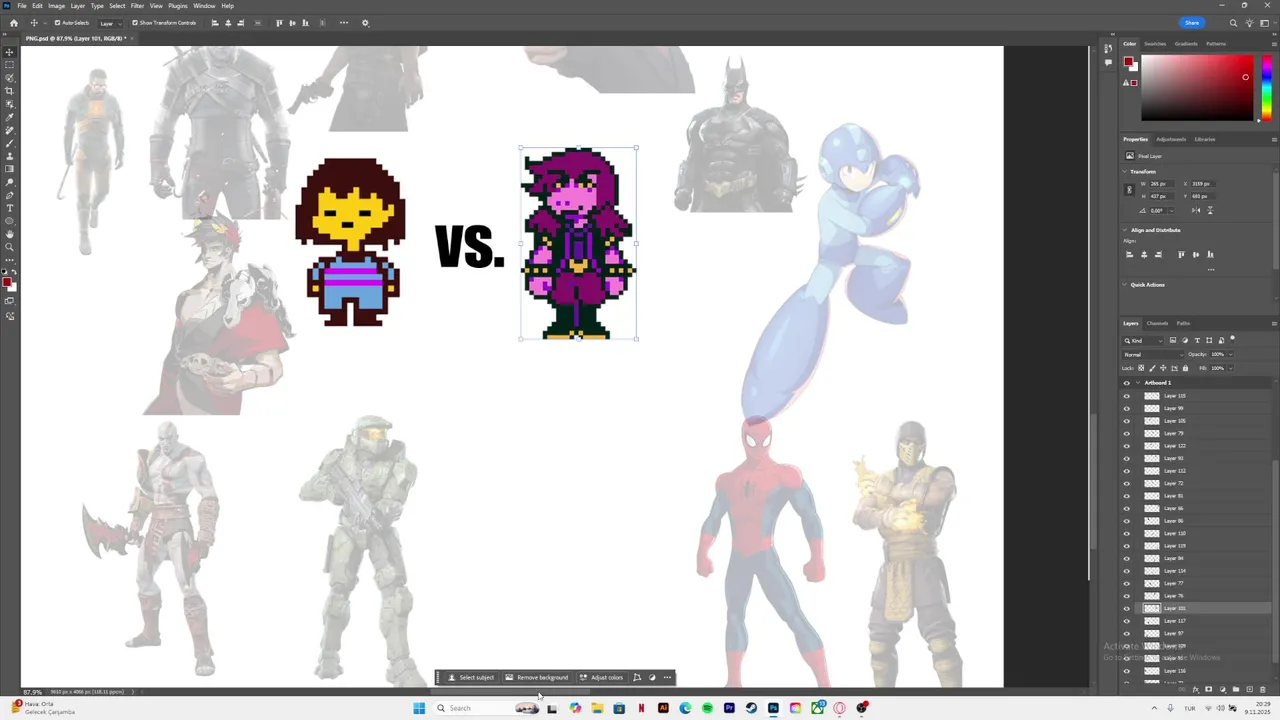The height and width of the screenshot is (720, 1280).
Task: Open the blend mode Normal dropdown
Action: (x=1153, y=354)
